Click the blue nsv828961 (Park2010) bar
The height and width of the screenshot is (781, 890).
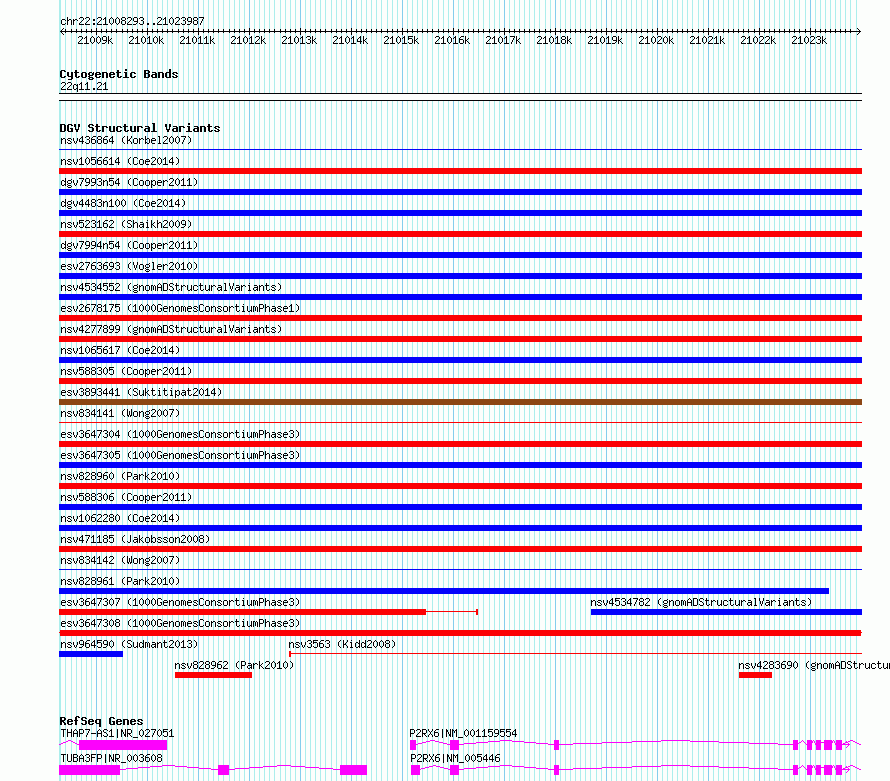(444, 591)
